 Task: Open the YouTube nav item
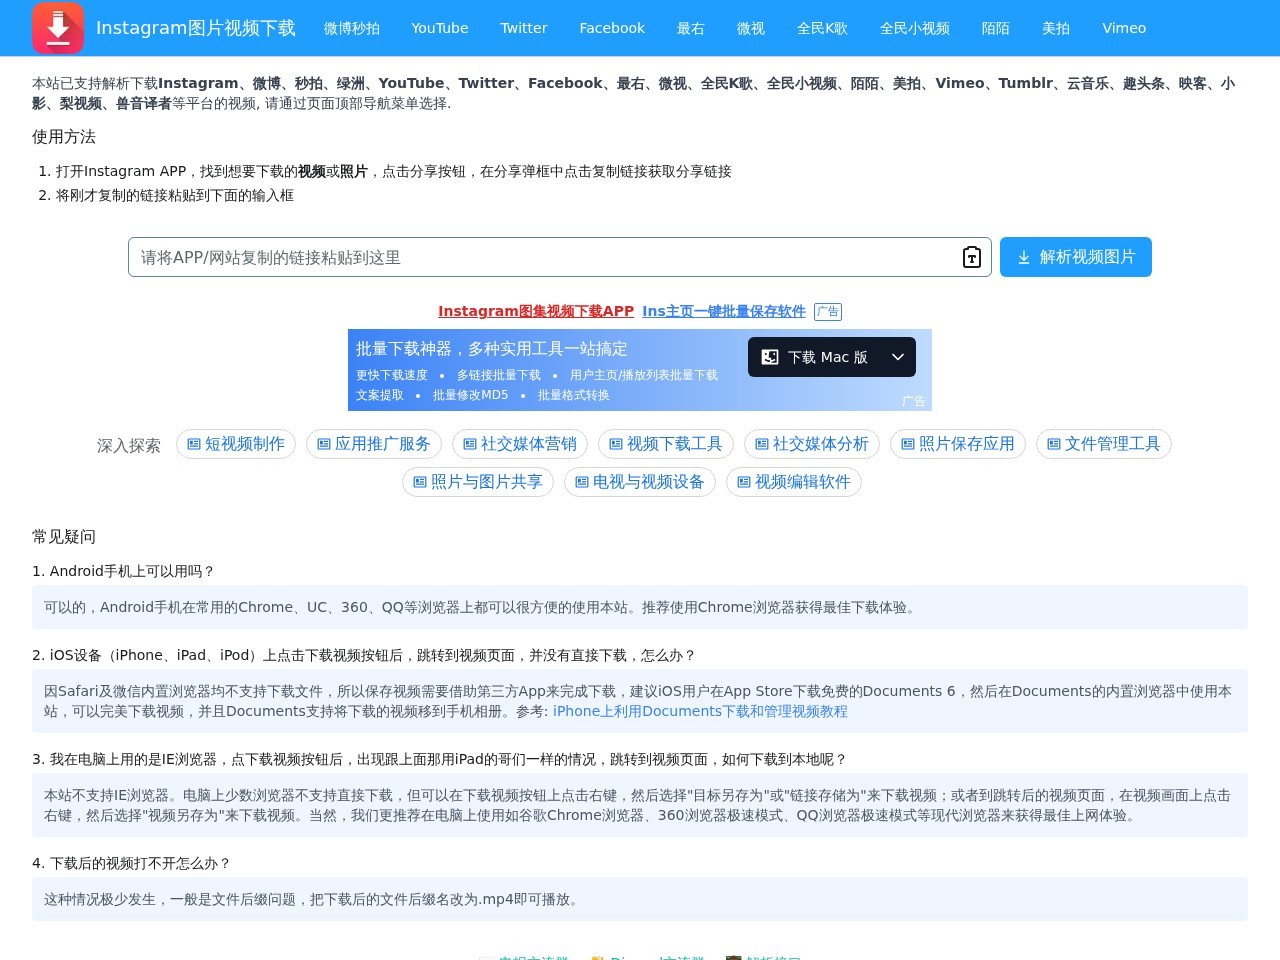click(x=440, y=28)
